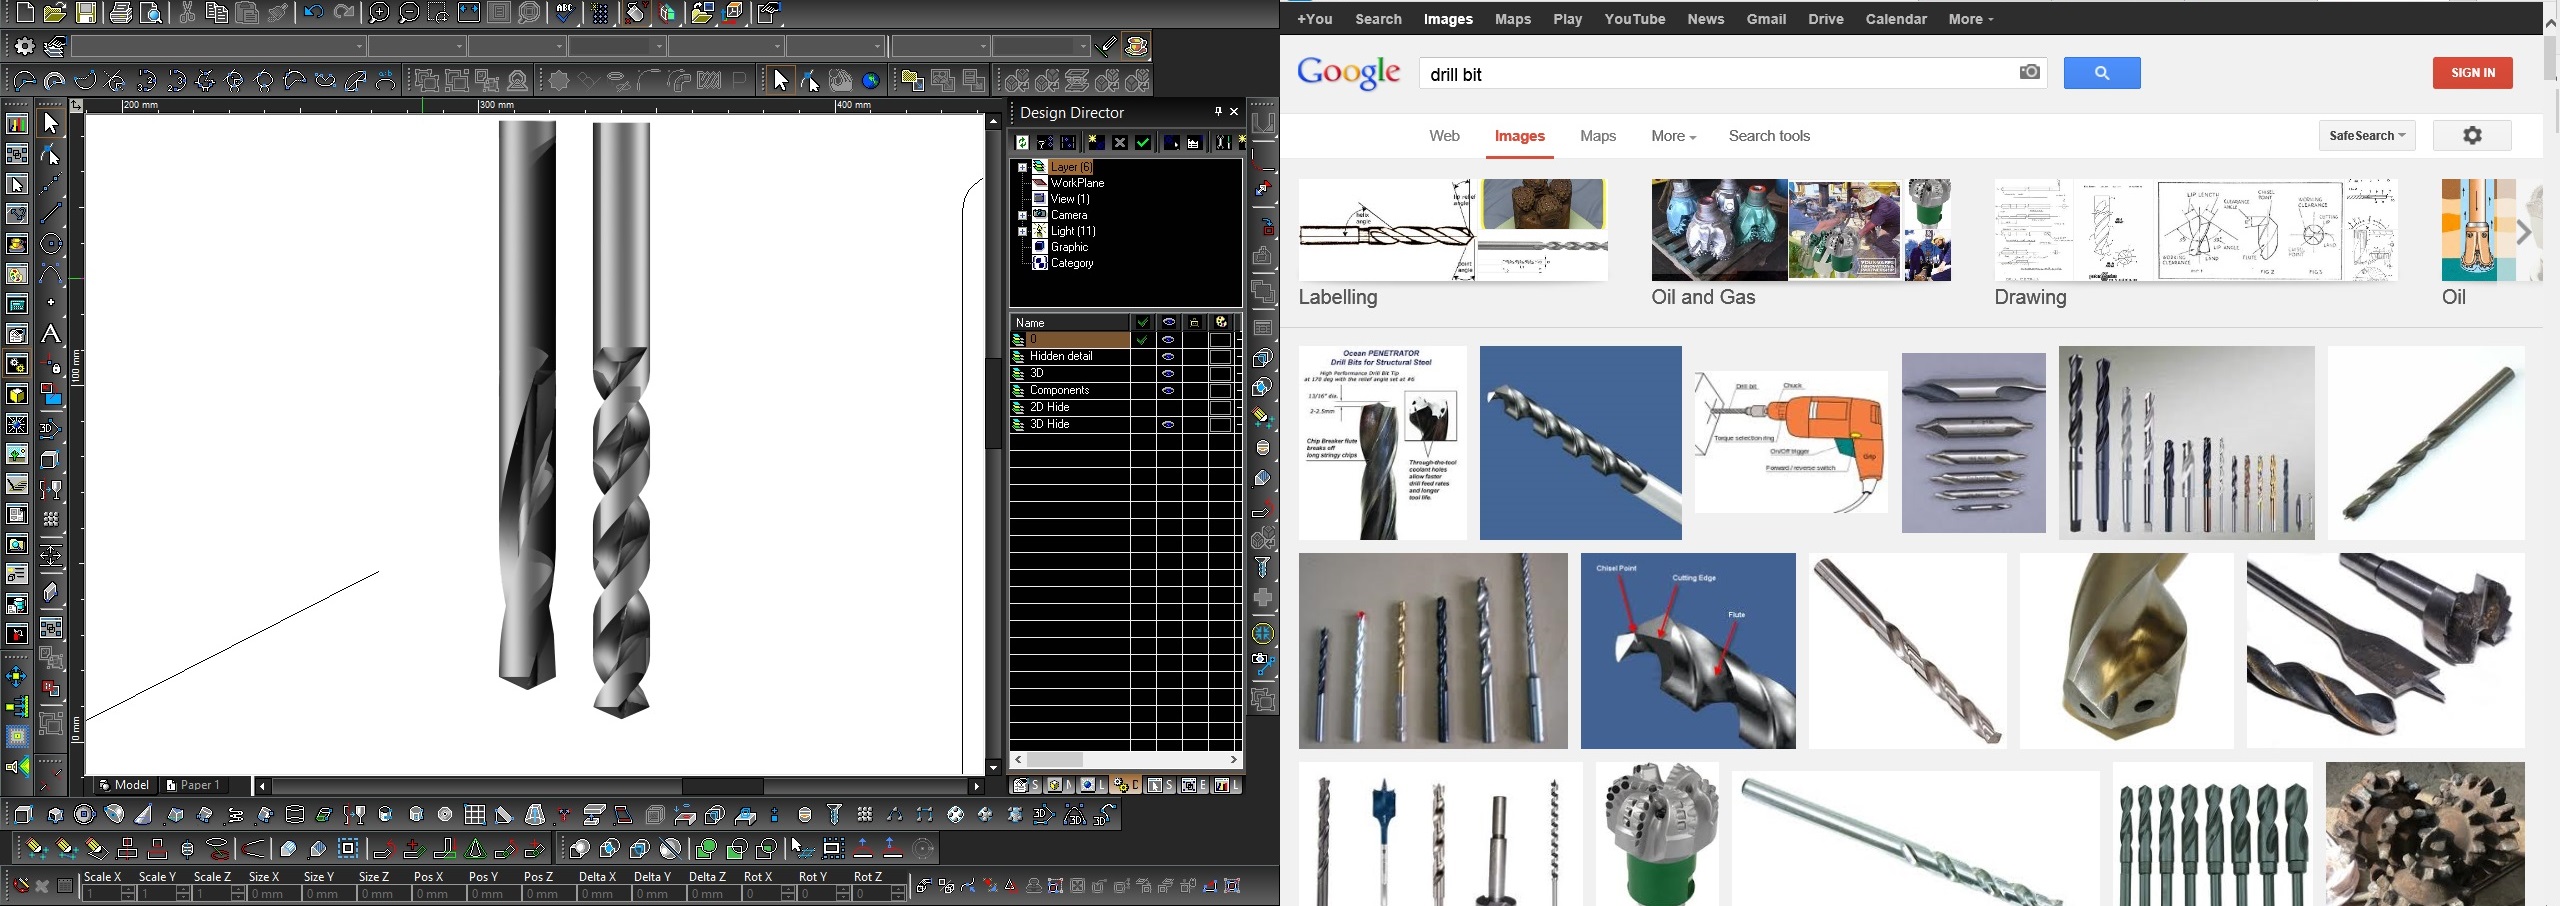
Task: Click the camera search-by-image icon
Action: 2029,72
